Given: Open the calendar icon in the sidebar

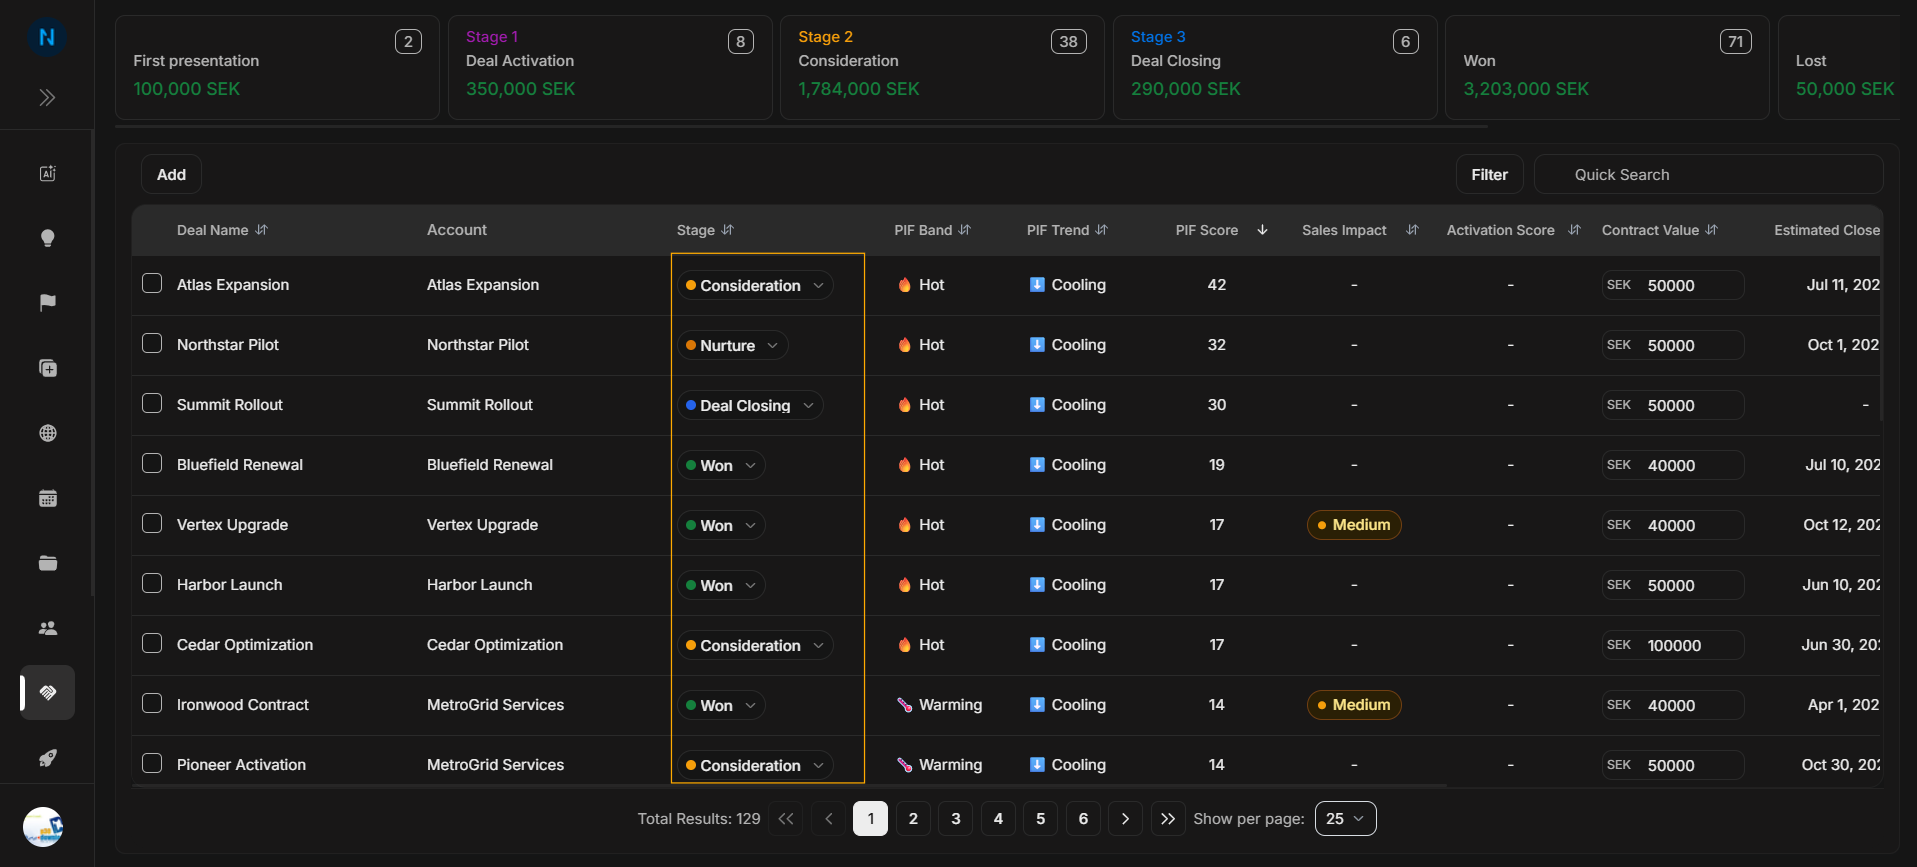Looking at the screenshot, I should (x=47, y=498).
